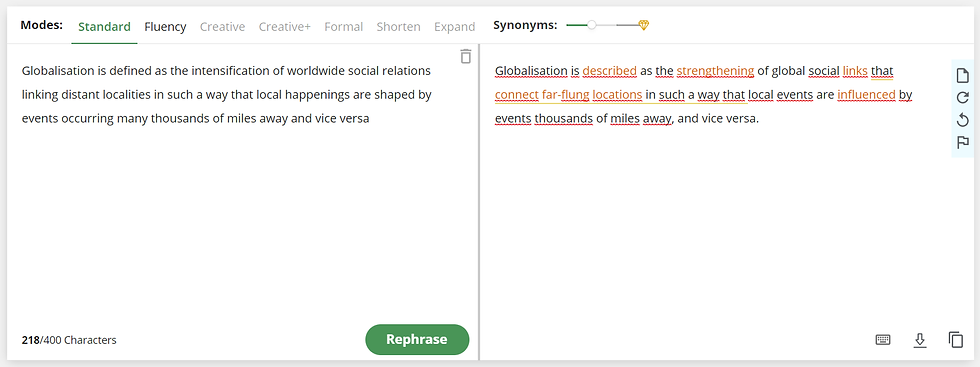Click inside the input text area

tap(242, 188)
